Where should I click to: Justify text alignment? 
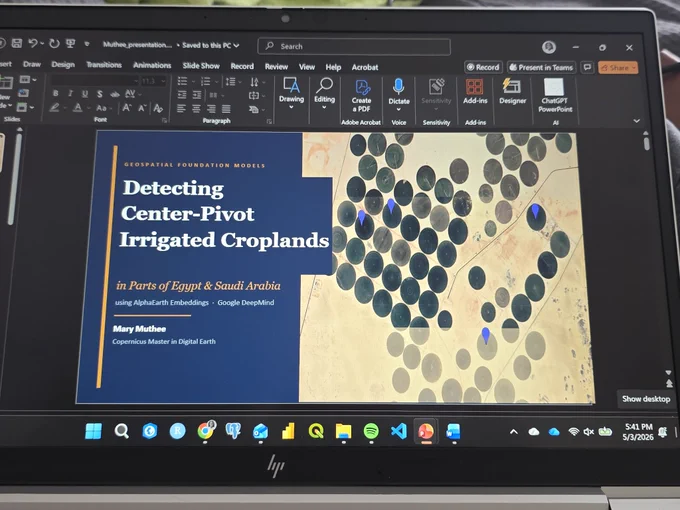click(226, 109)
